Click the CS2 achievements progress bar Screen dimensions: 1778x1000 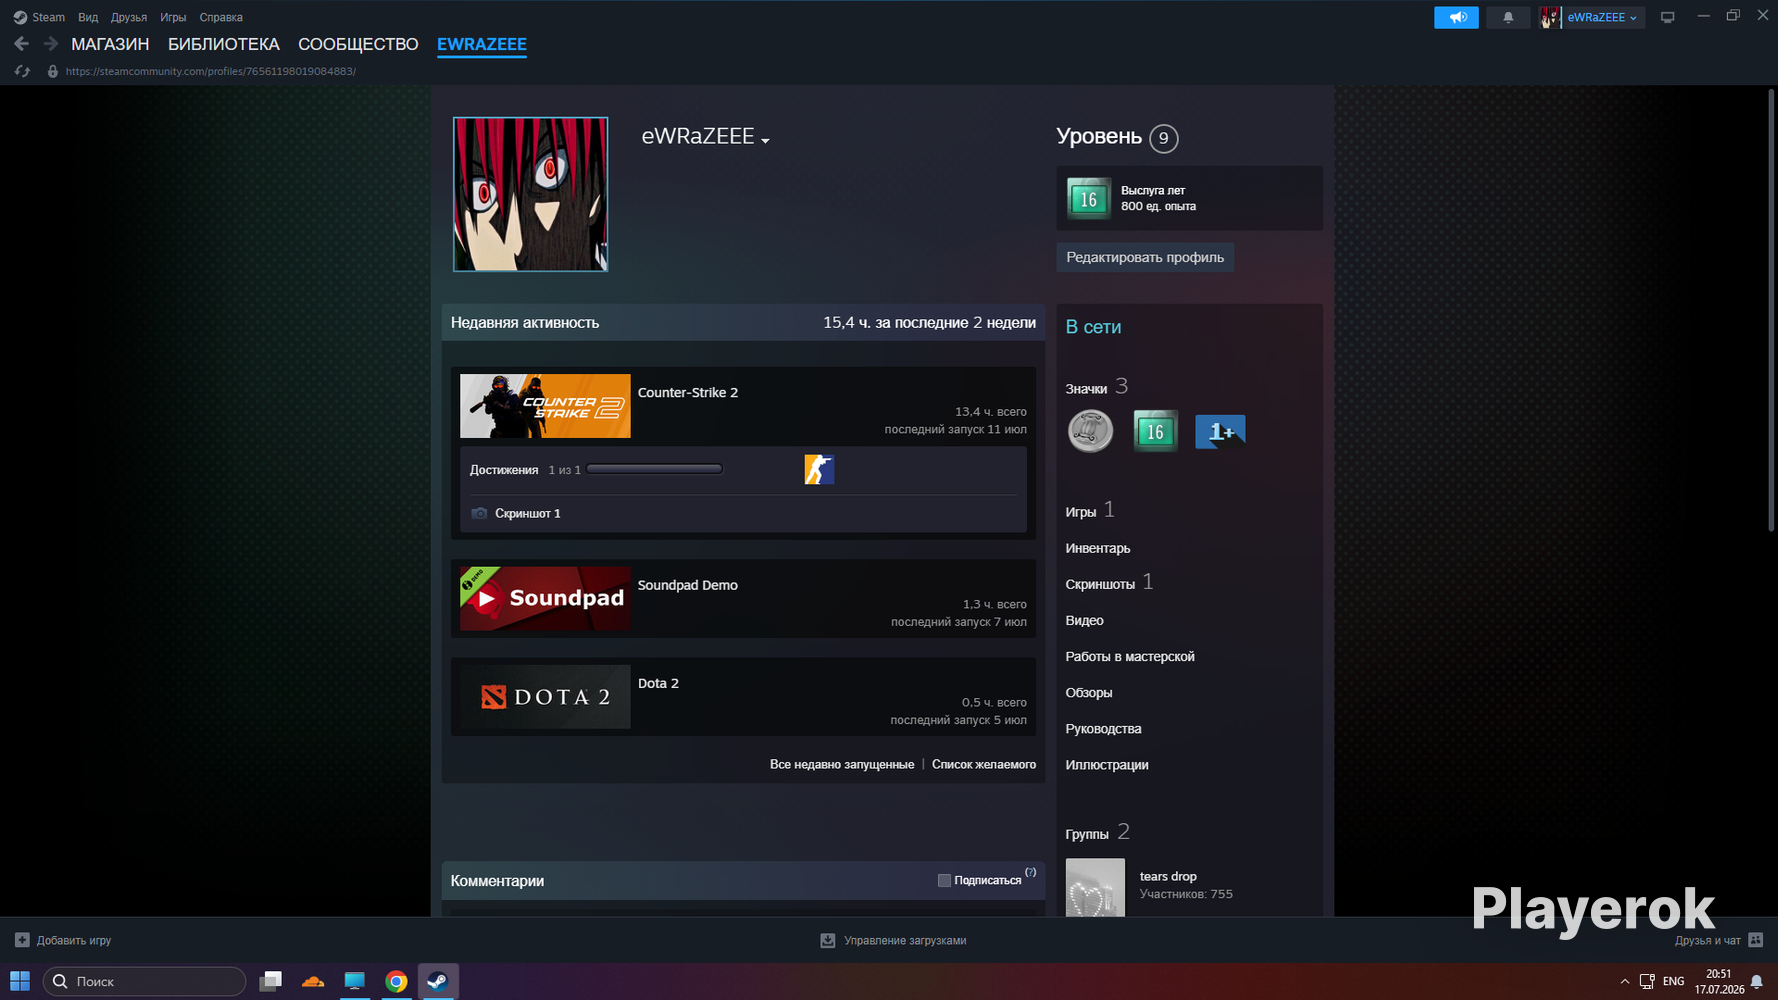pos(655,469)
